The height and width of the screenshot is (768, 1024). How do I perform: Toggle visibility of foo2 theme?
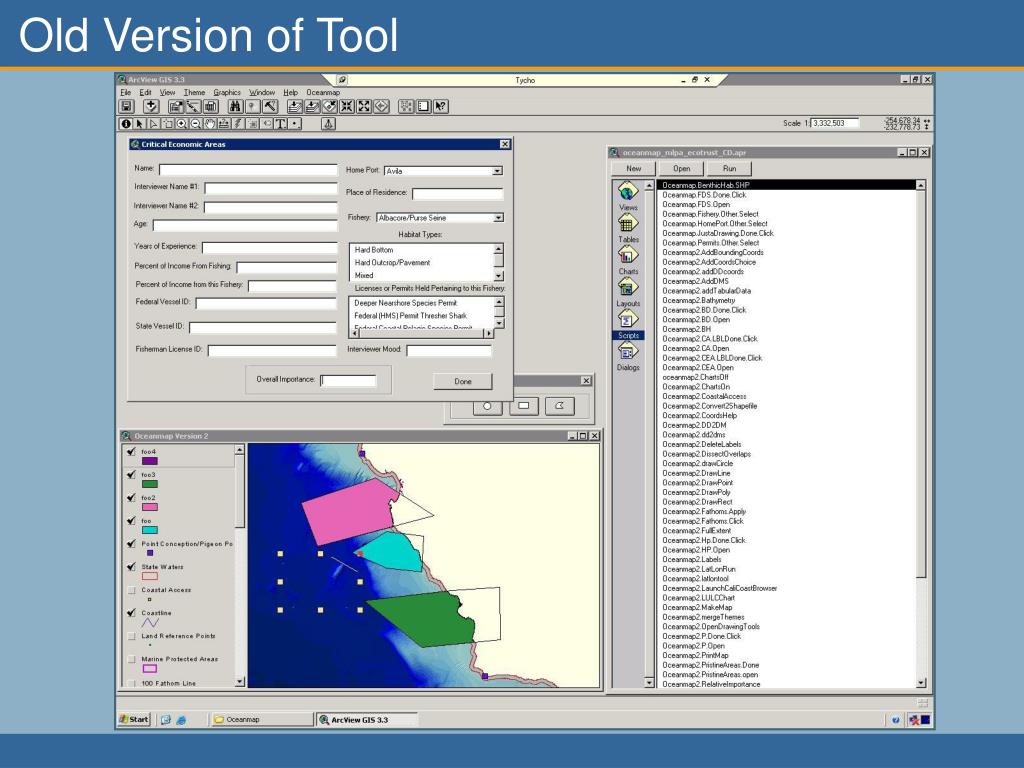coord(131,498)
